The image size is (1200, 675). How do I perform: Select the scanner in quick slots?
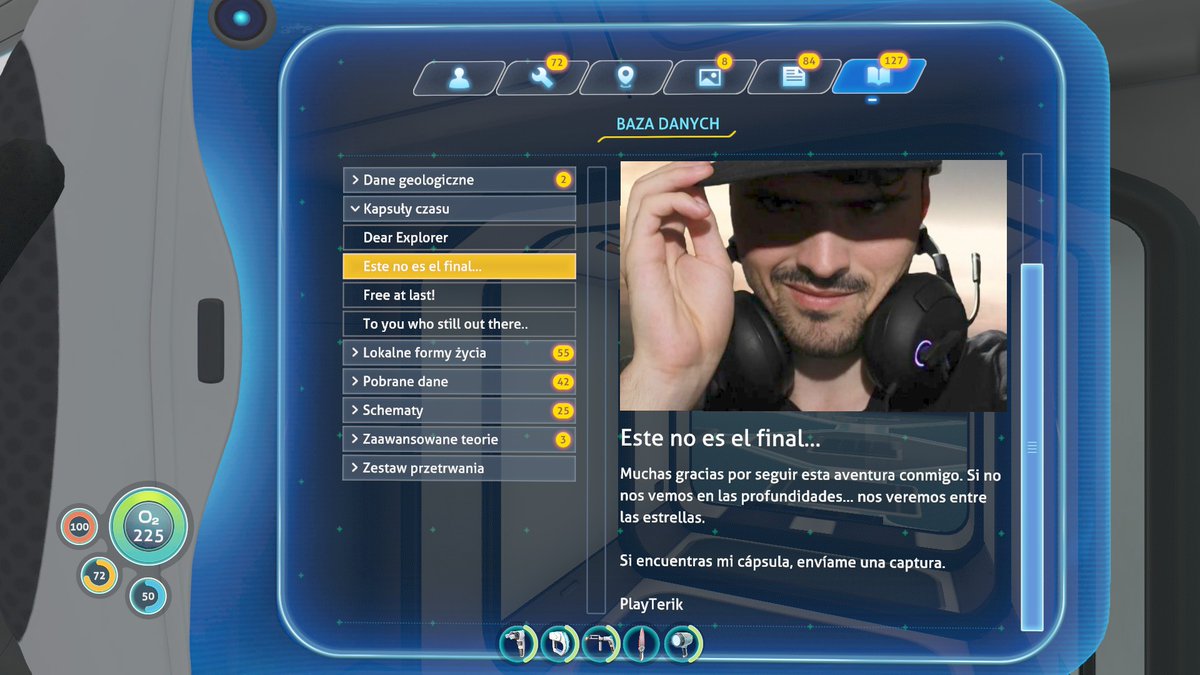pyautogui.click(x=561, y=642)
